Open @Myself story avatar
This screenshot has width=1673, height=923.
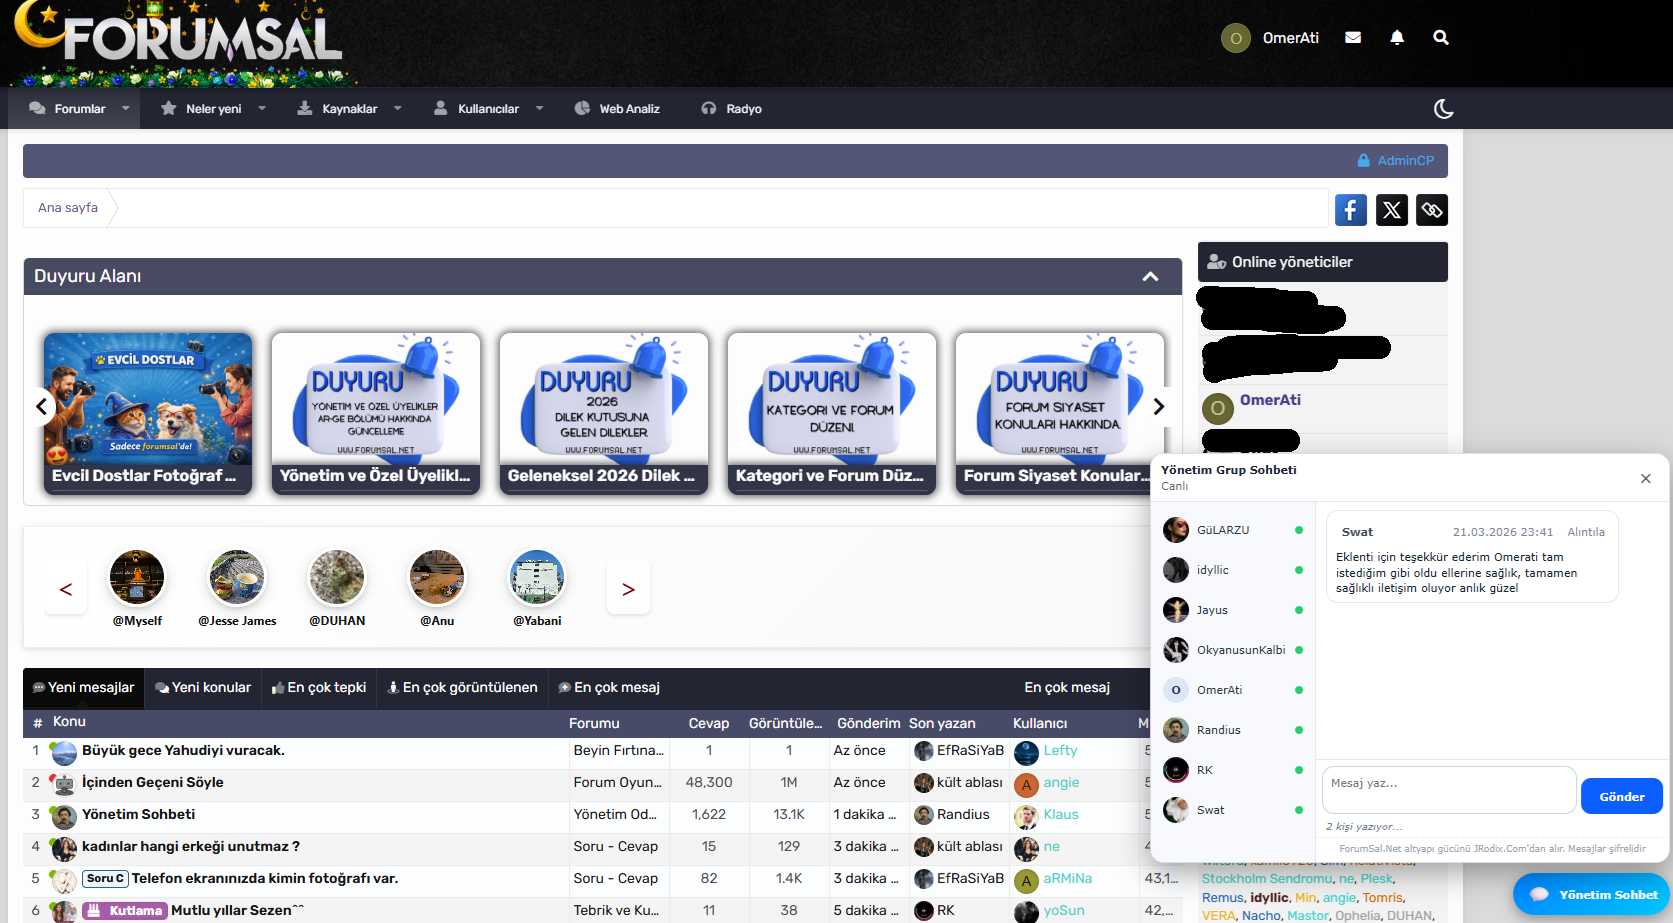point(137,578)
